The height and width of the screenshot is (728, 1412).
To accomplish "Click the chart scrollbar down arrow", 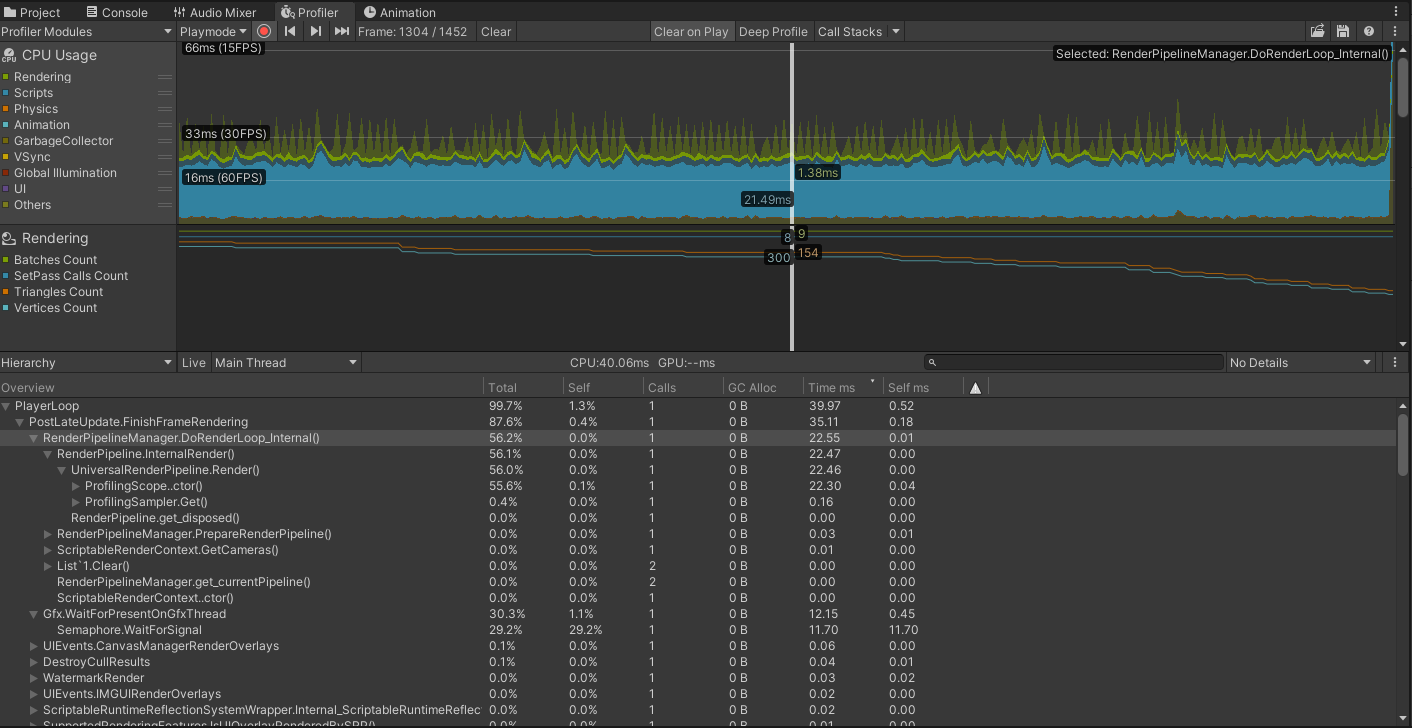I will pyautogui.click(x=1402, y=344).
